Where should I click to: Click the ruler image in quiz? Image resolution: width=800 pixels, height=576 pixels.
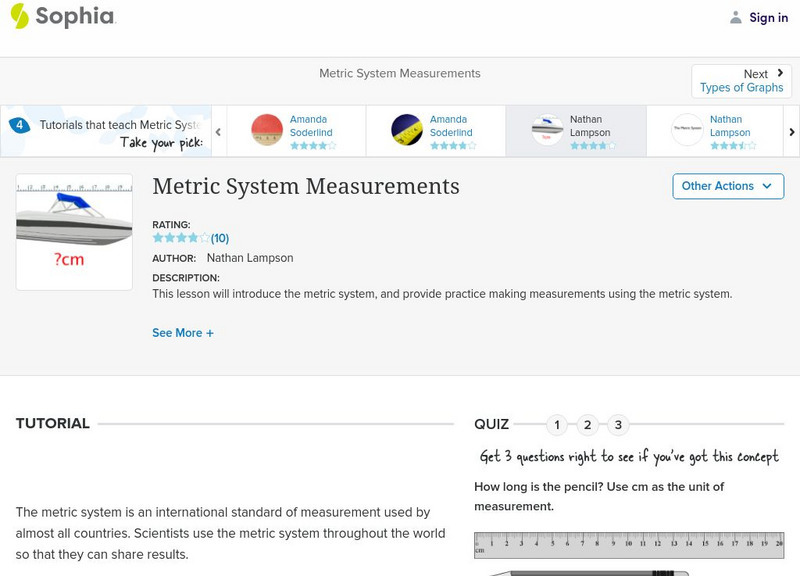[628, 545]
